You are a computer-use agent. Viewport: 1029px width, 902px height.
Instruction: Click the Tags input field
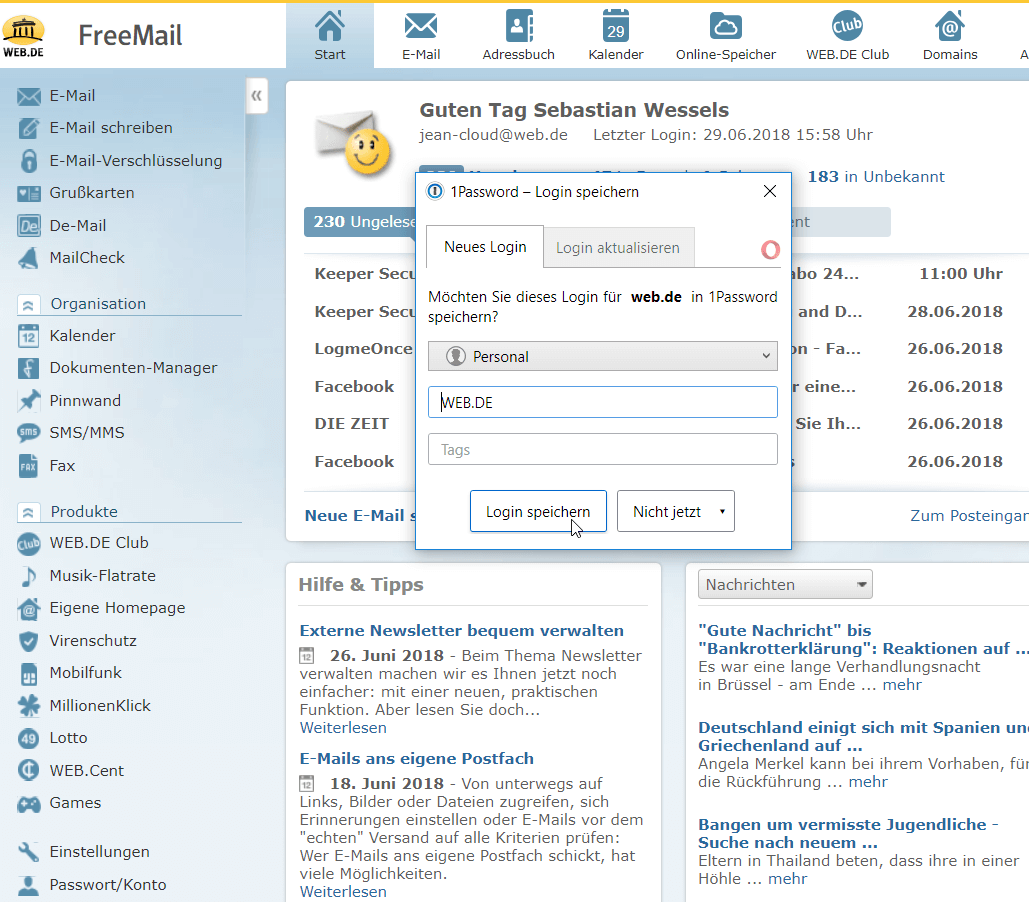602,450
